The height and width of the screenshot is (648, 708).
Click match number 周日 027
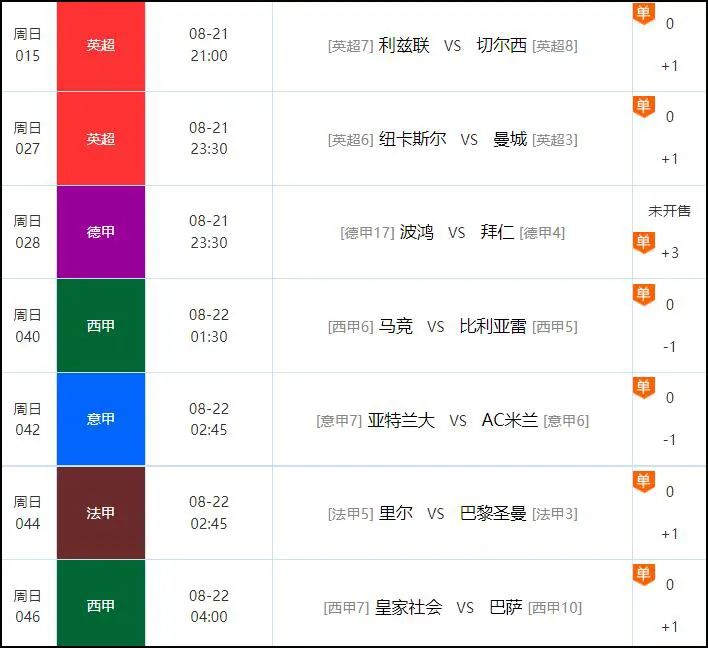pos(27,138)
